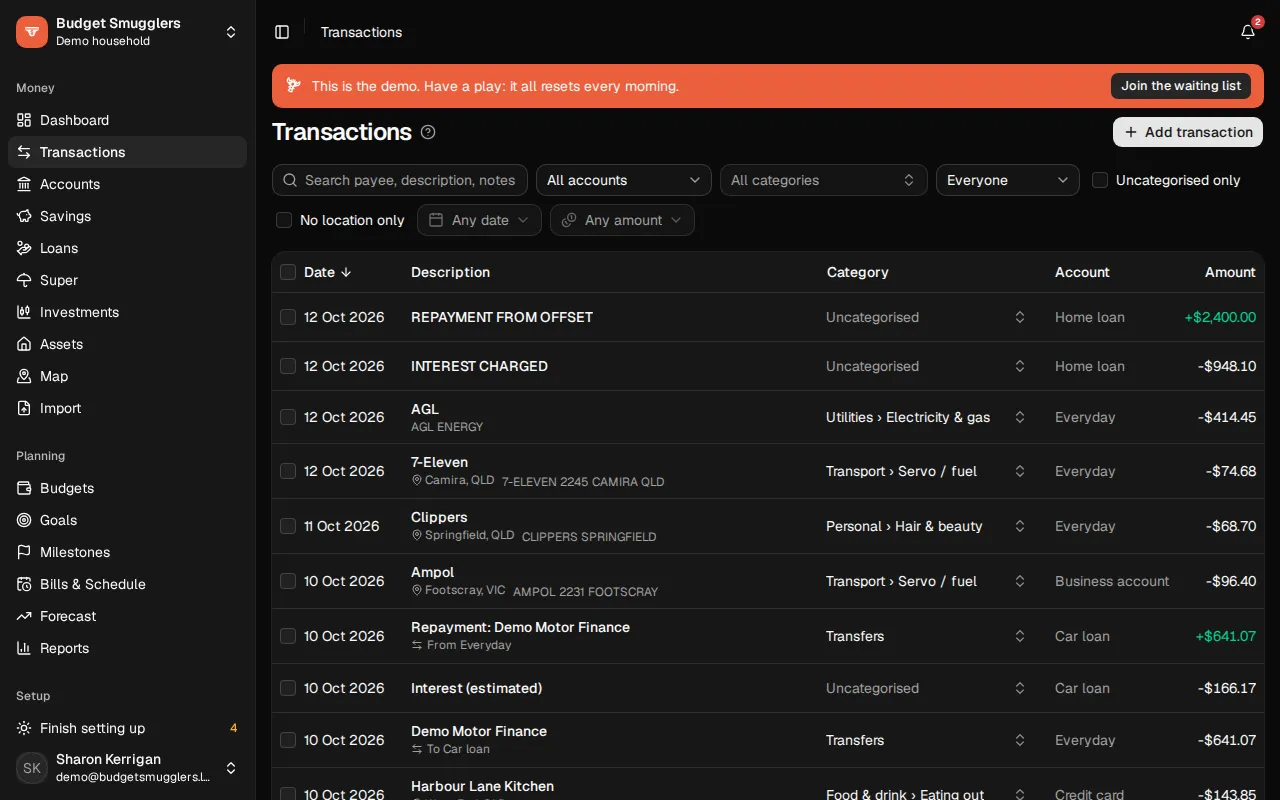Open Reports from sidebar
Screen dimensions: 1280x800
click(127, 648)
